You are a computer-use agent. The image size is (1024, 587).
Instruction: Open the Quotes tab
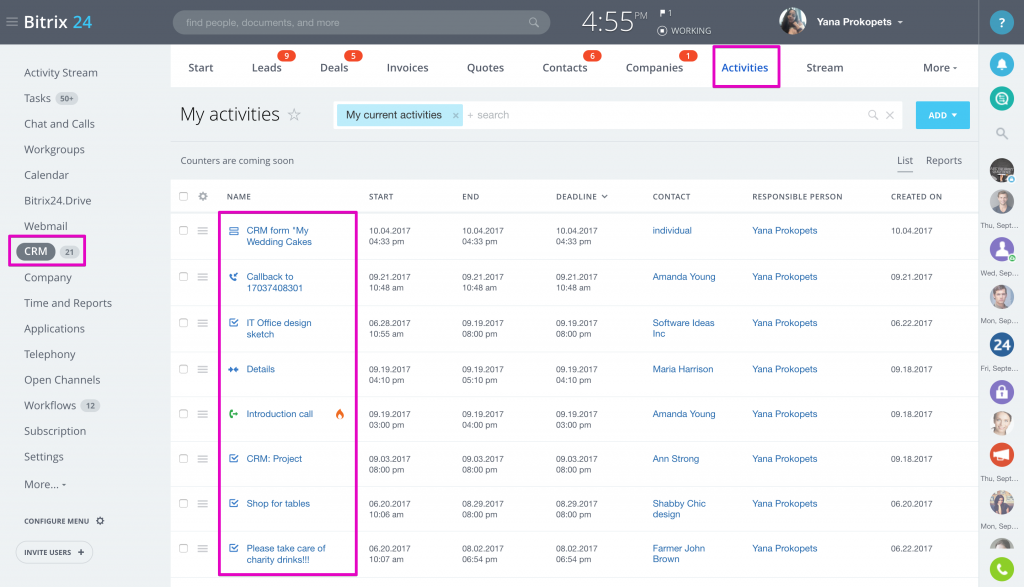pos(485,67)
